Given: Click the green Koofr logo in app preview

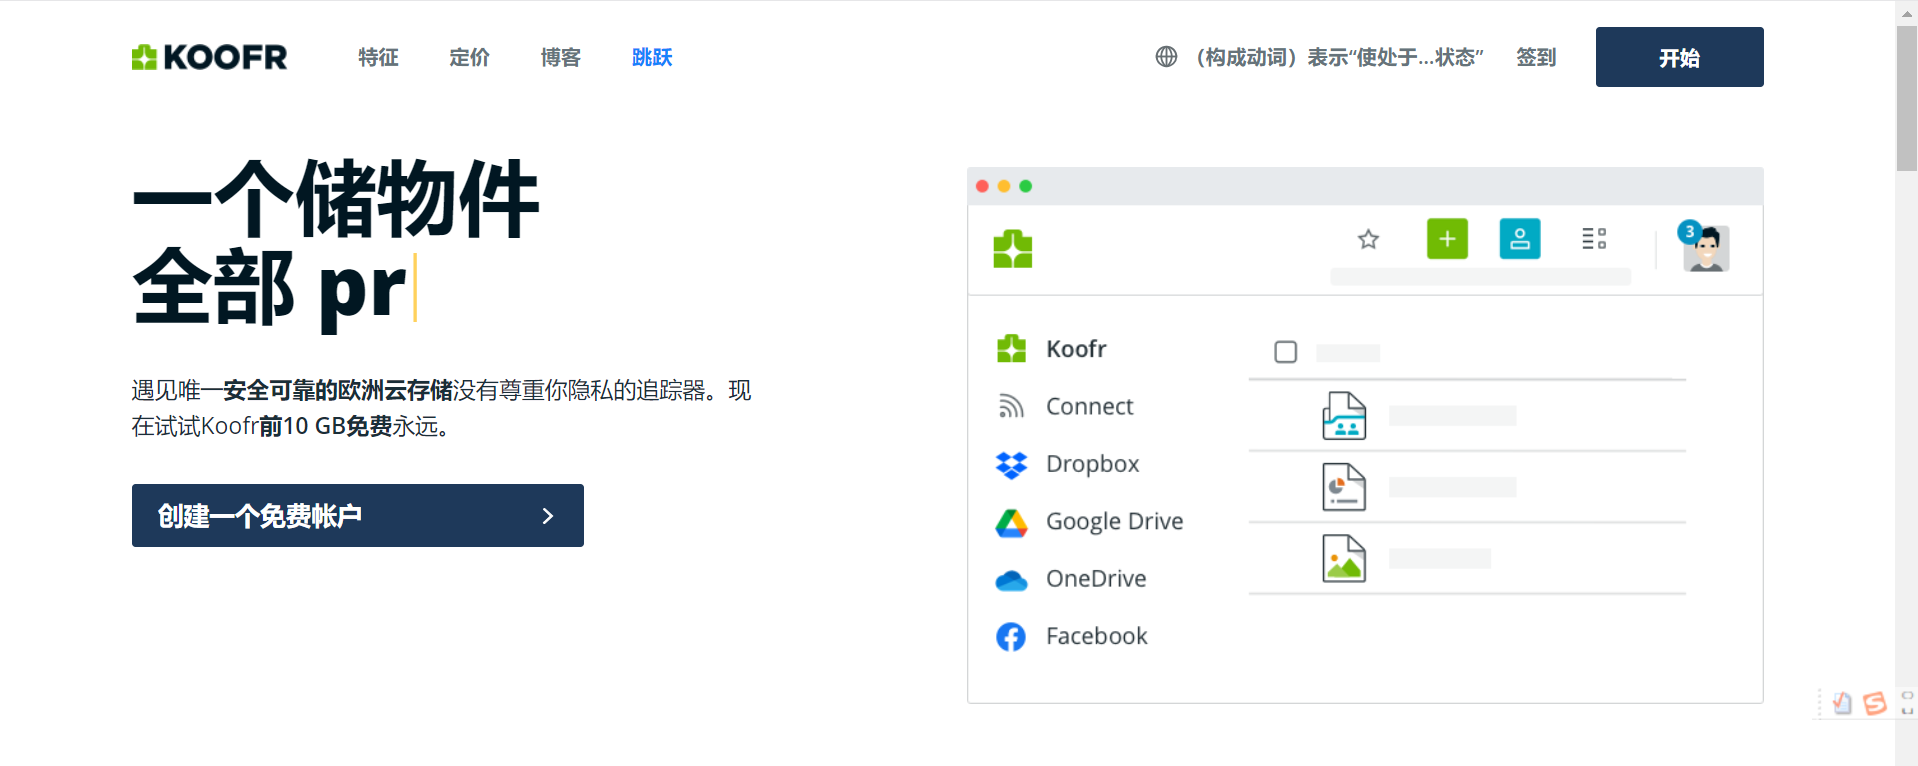Looking at the screenshot, I should click(x=1012, y=249).
